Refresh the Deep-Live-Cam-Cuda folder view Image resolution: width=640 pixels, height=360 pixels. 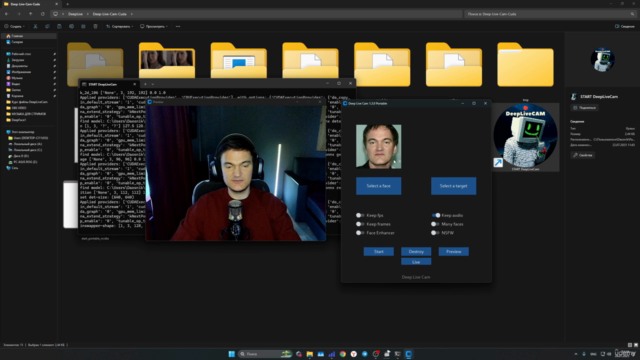coord(42,14)
